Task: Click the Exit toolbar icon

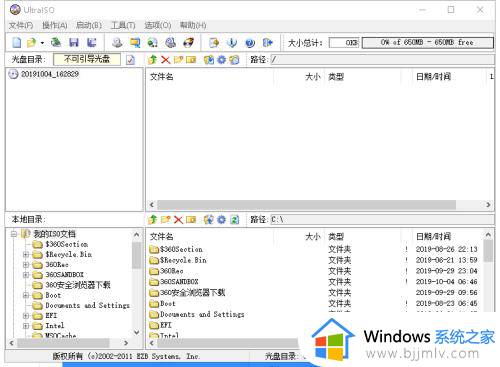Action: coord(268,43)
